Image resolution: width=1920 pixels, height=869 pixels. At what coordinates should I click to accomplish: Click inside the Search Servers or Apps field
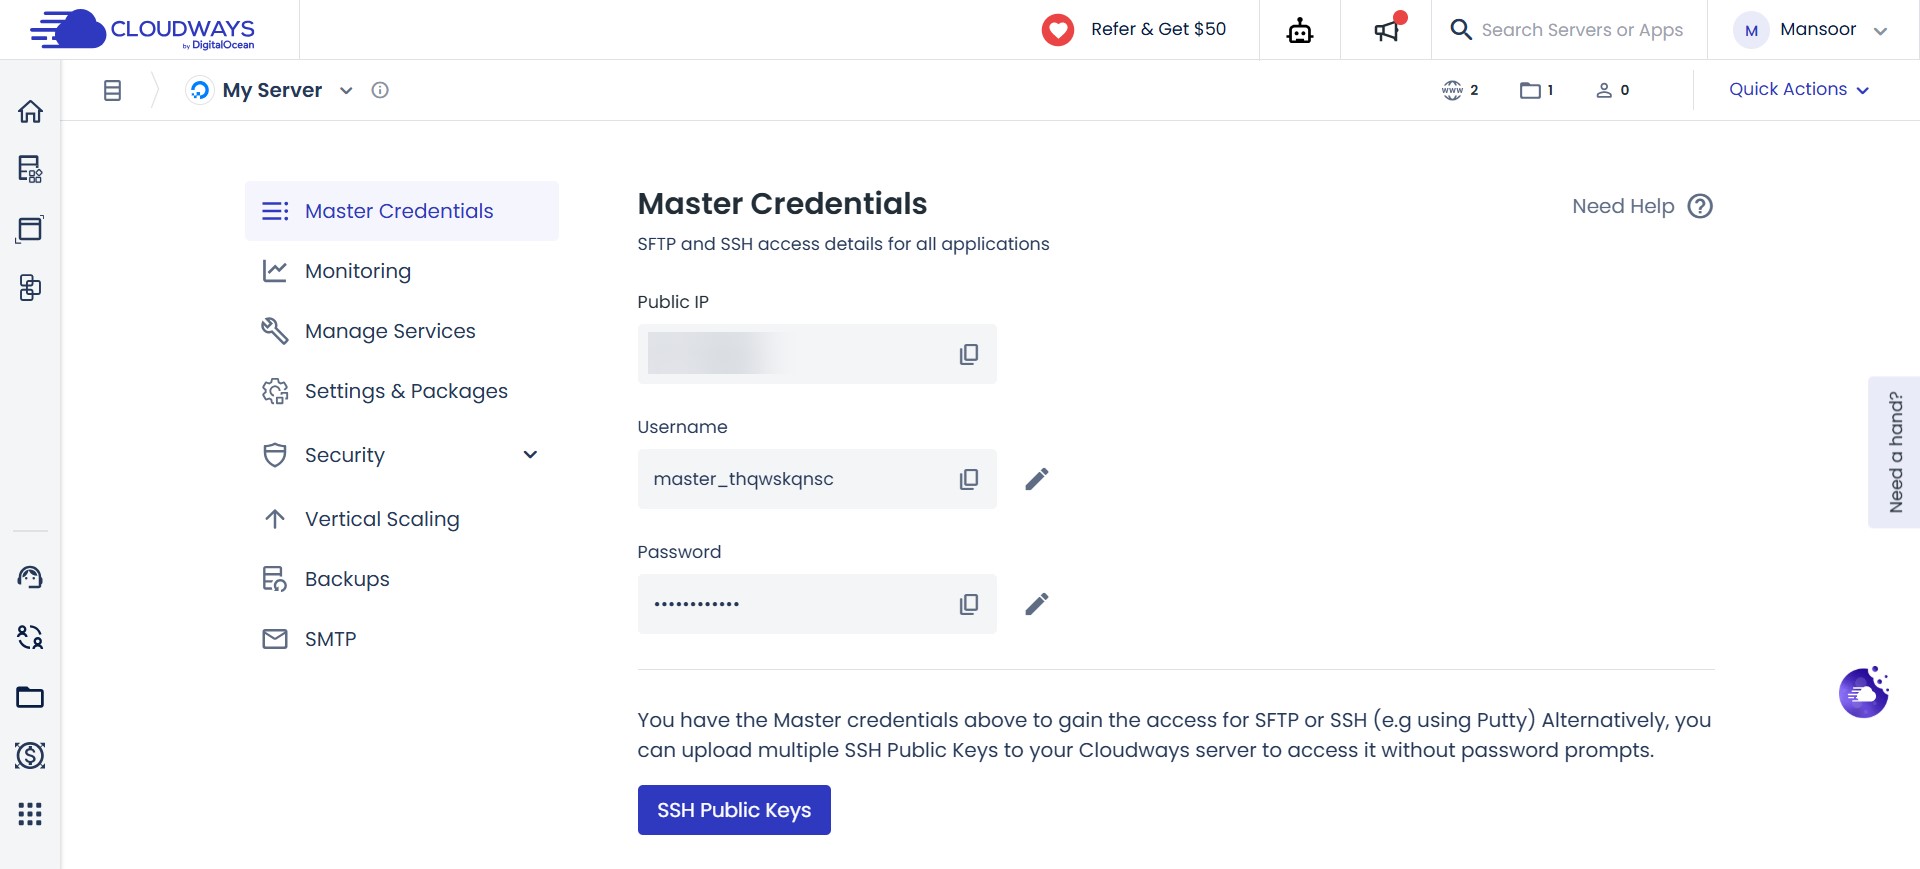point(1580,29)
